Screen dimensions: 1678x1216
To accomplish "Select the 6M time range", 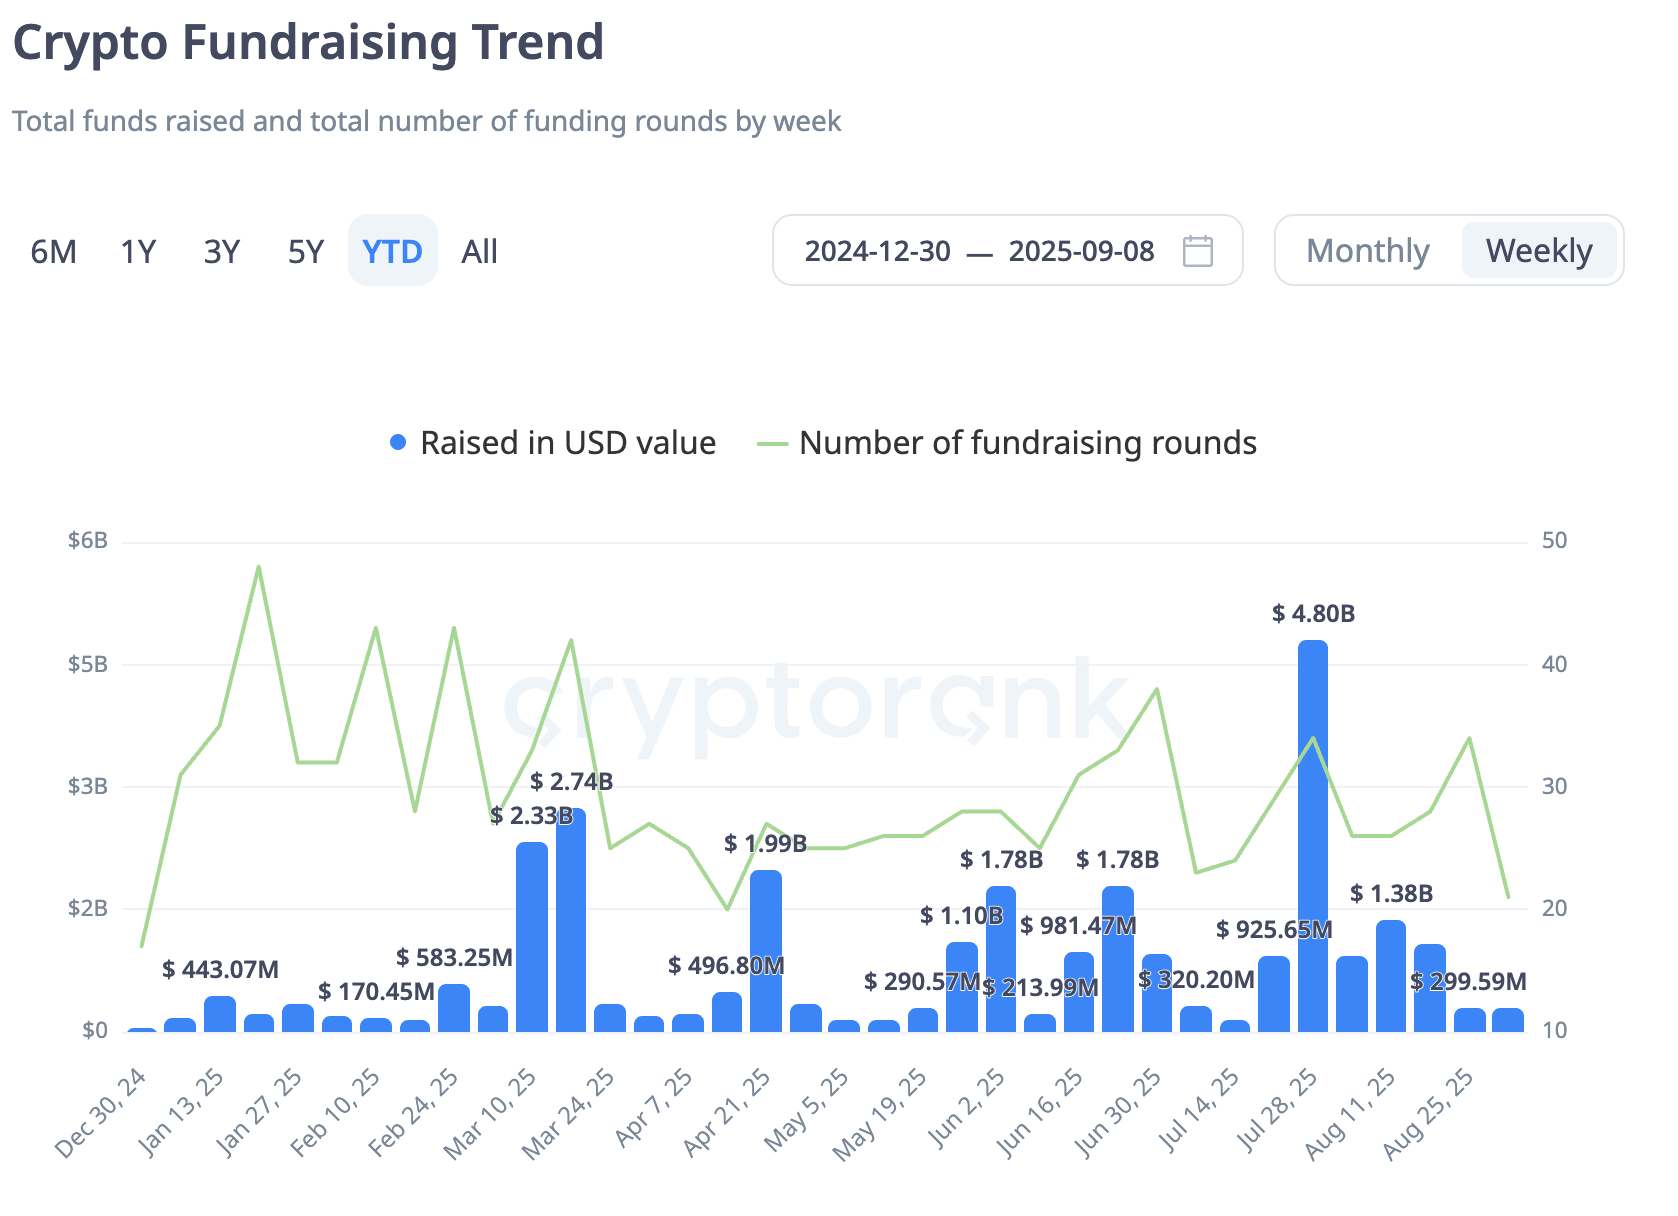I will pyautogui.click(x=54, y=252).
